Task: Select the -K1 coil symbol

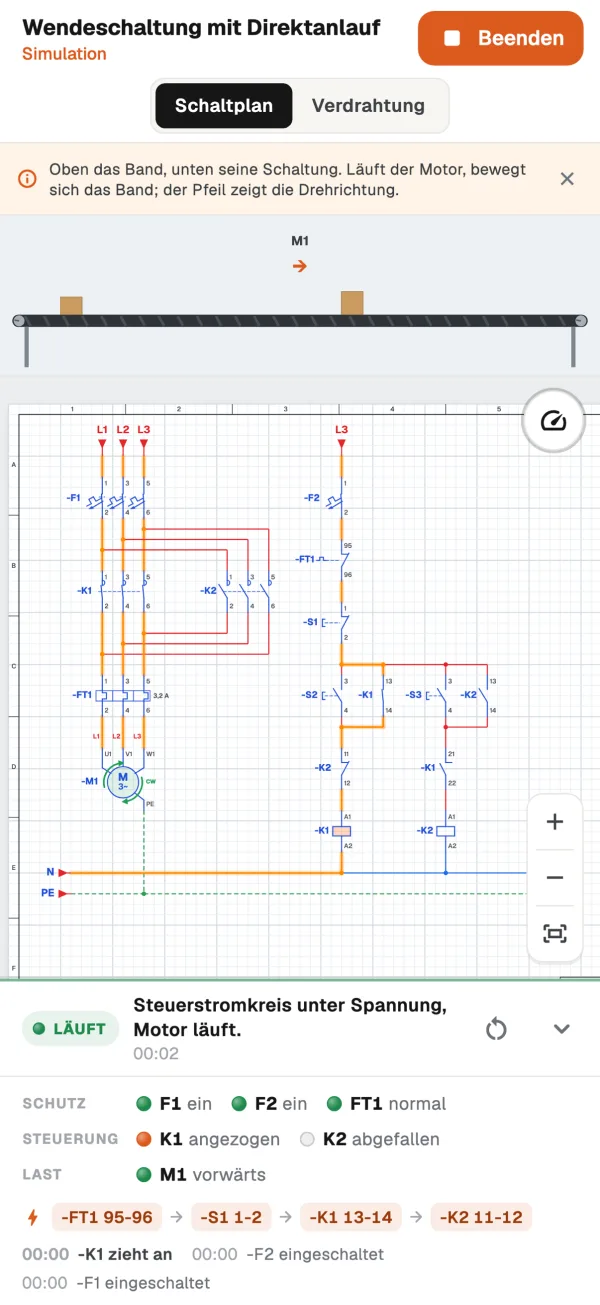Action: [341, 831]
